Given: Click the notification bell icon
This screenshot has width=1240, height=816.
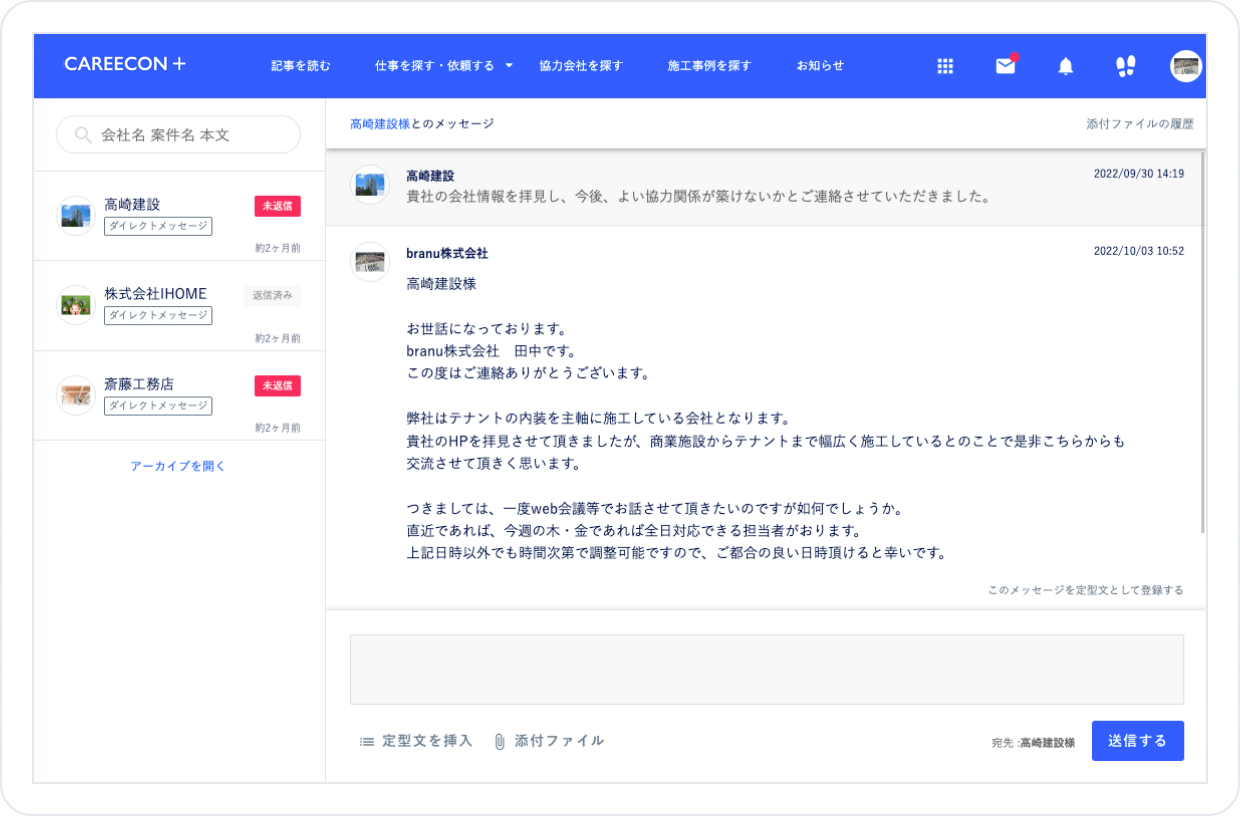Looking at the screenshot, I should (1064, 66).
